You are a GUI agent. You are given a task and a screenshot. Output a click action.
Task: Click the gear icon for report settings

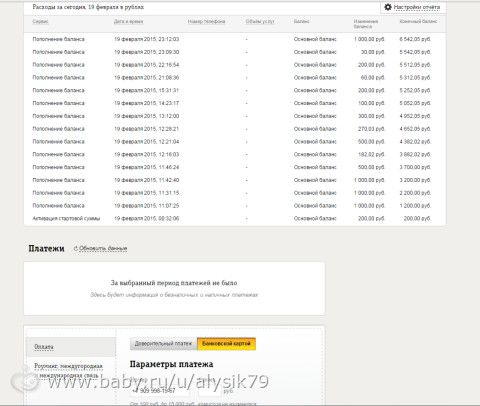coord(388,7)
